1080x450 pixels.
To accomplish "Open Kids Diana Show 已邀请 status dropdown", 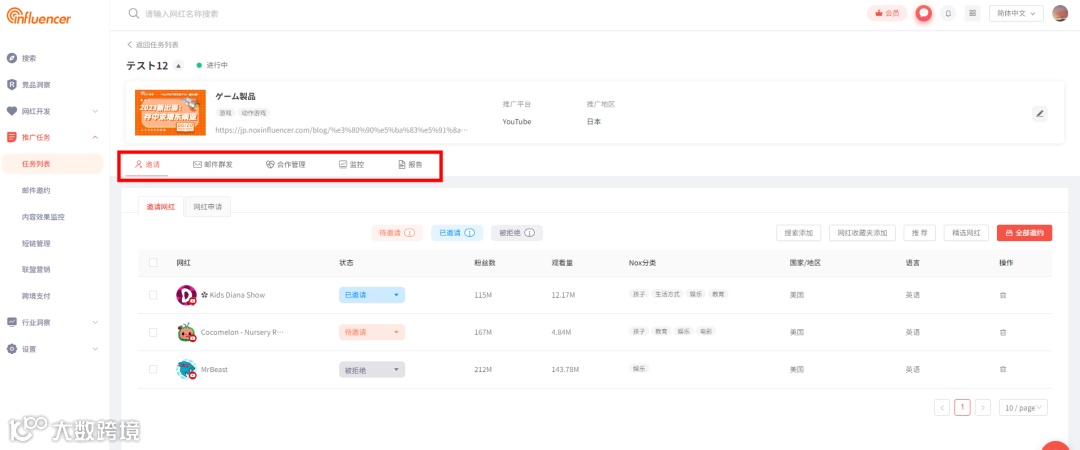I will (x=372, y=295).
